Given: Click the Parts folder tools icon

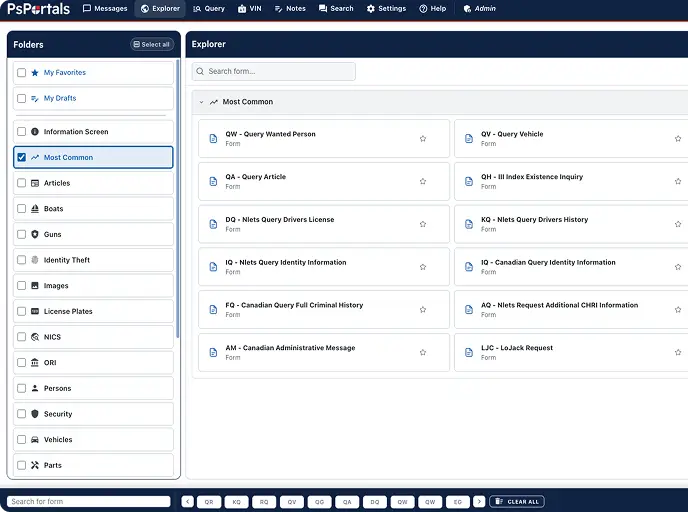Looking at the screenshot, I should 35,465.
